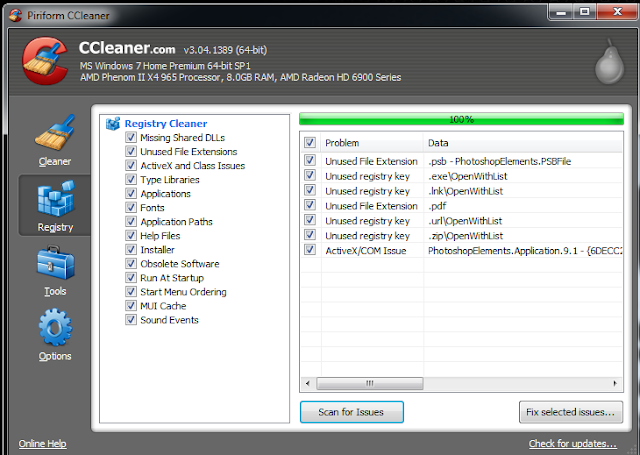
Task: Toggle Run At Startup checkbox
Action: pyautogui.click(x=131, y=277)
